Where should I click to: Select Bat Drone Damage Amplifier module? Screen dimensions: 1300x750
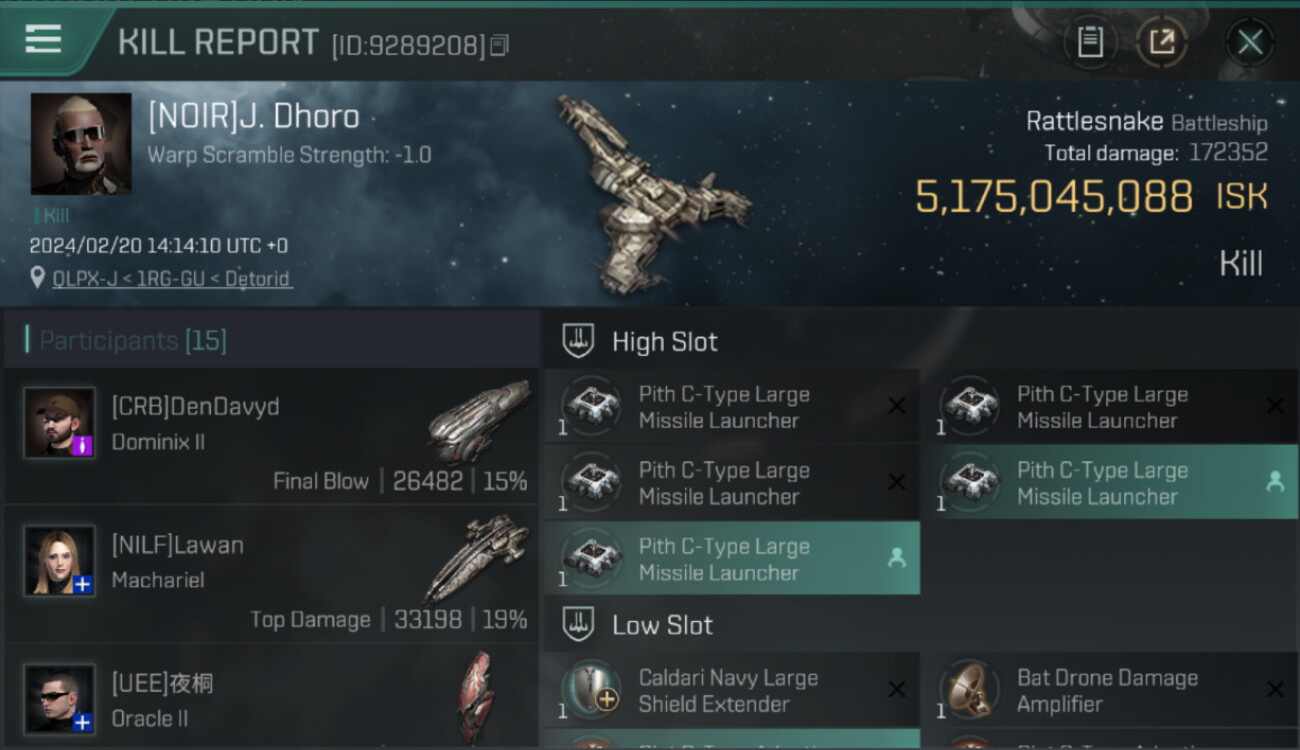pos(1110,690)
